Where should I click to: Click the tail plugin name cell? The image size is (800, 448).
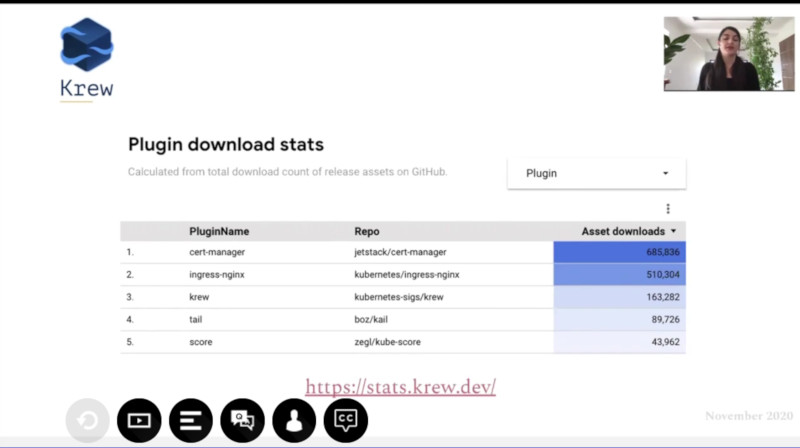coord(195,319)
